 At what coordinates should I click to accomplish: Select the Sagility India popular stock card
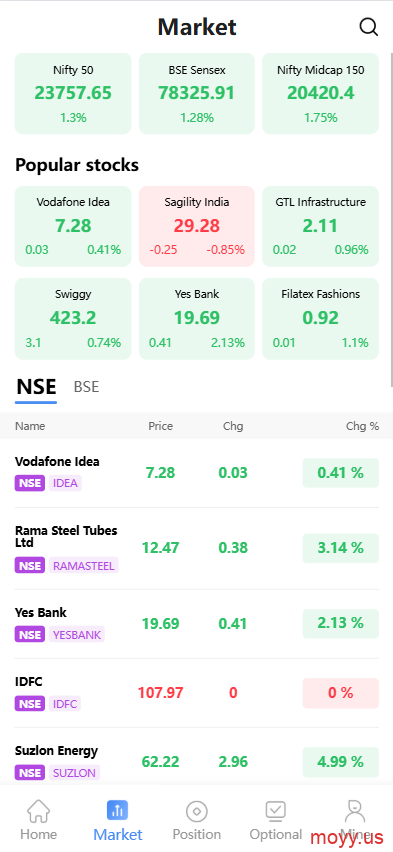tap(196, 226)
